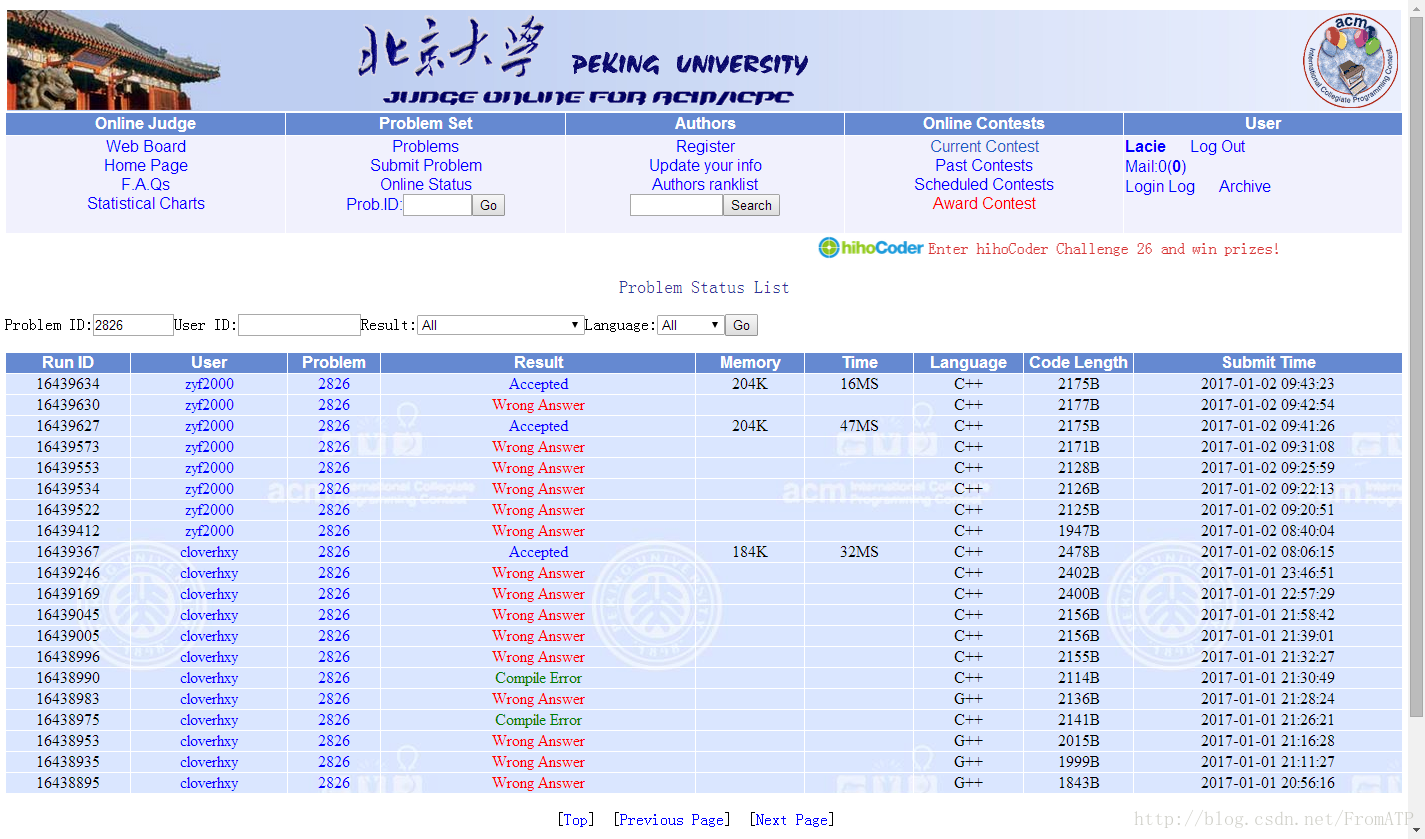
Task: Click the Top link at page bottom
Action: pos(575,820)
